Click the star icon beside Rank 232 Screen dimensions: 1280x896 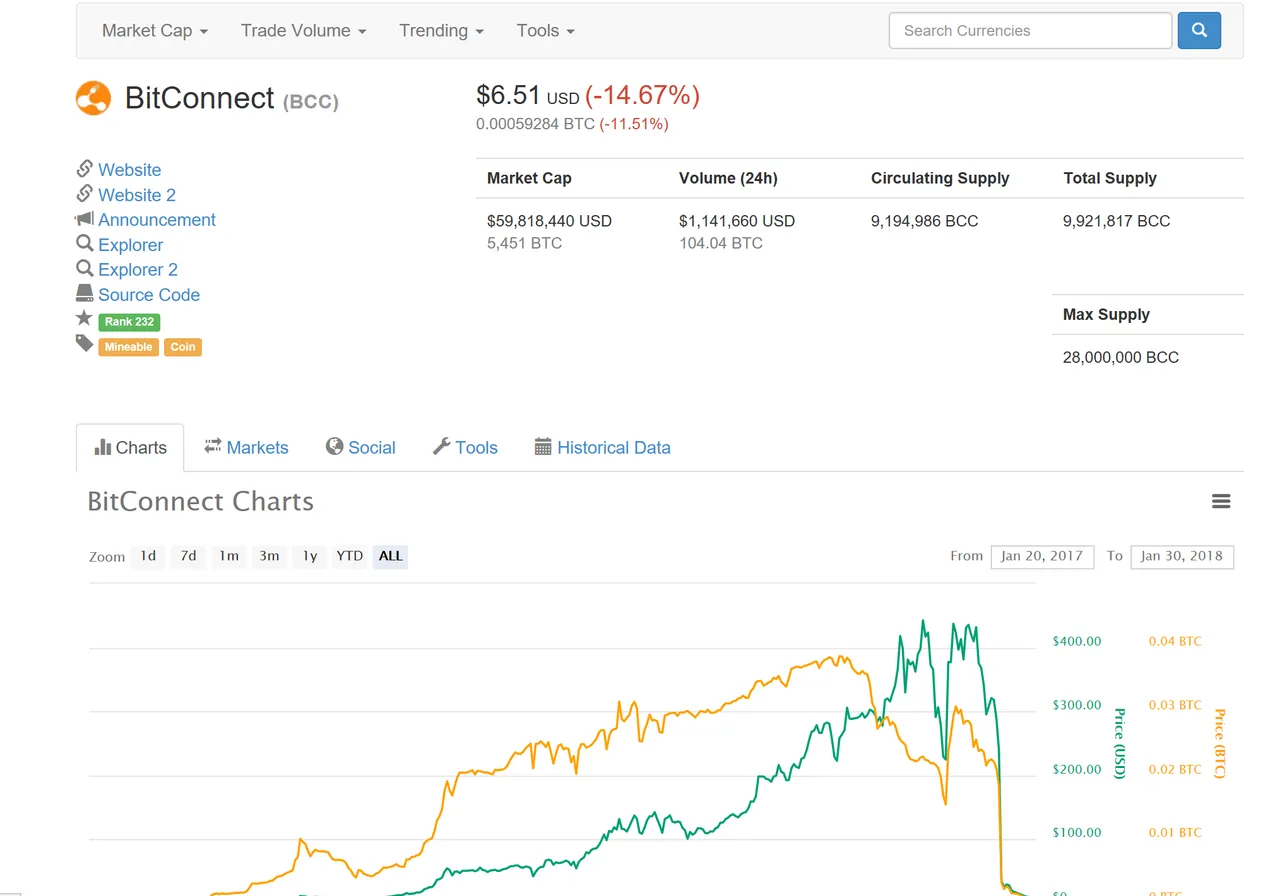(84, 318)
